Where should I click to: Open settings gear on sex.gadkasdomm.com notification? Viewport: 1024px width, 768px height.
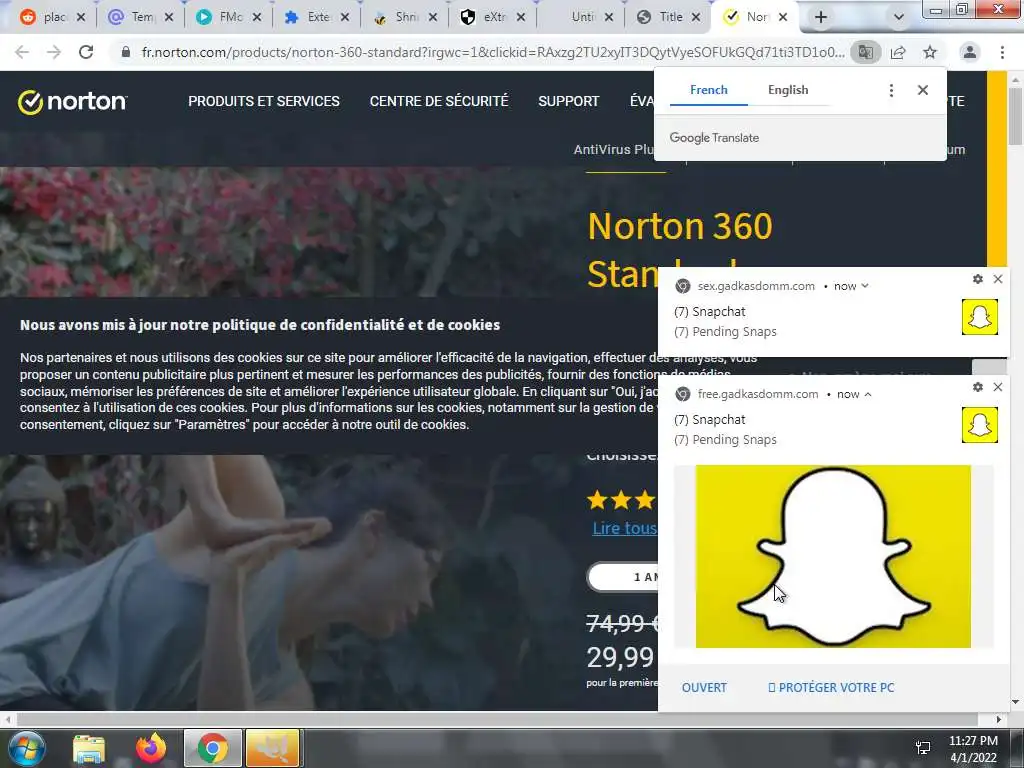(978, 279)
